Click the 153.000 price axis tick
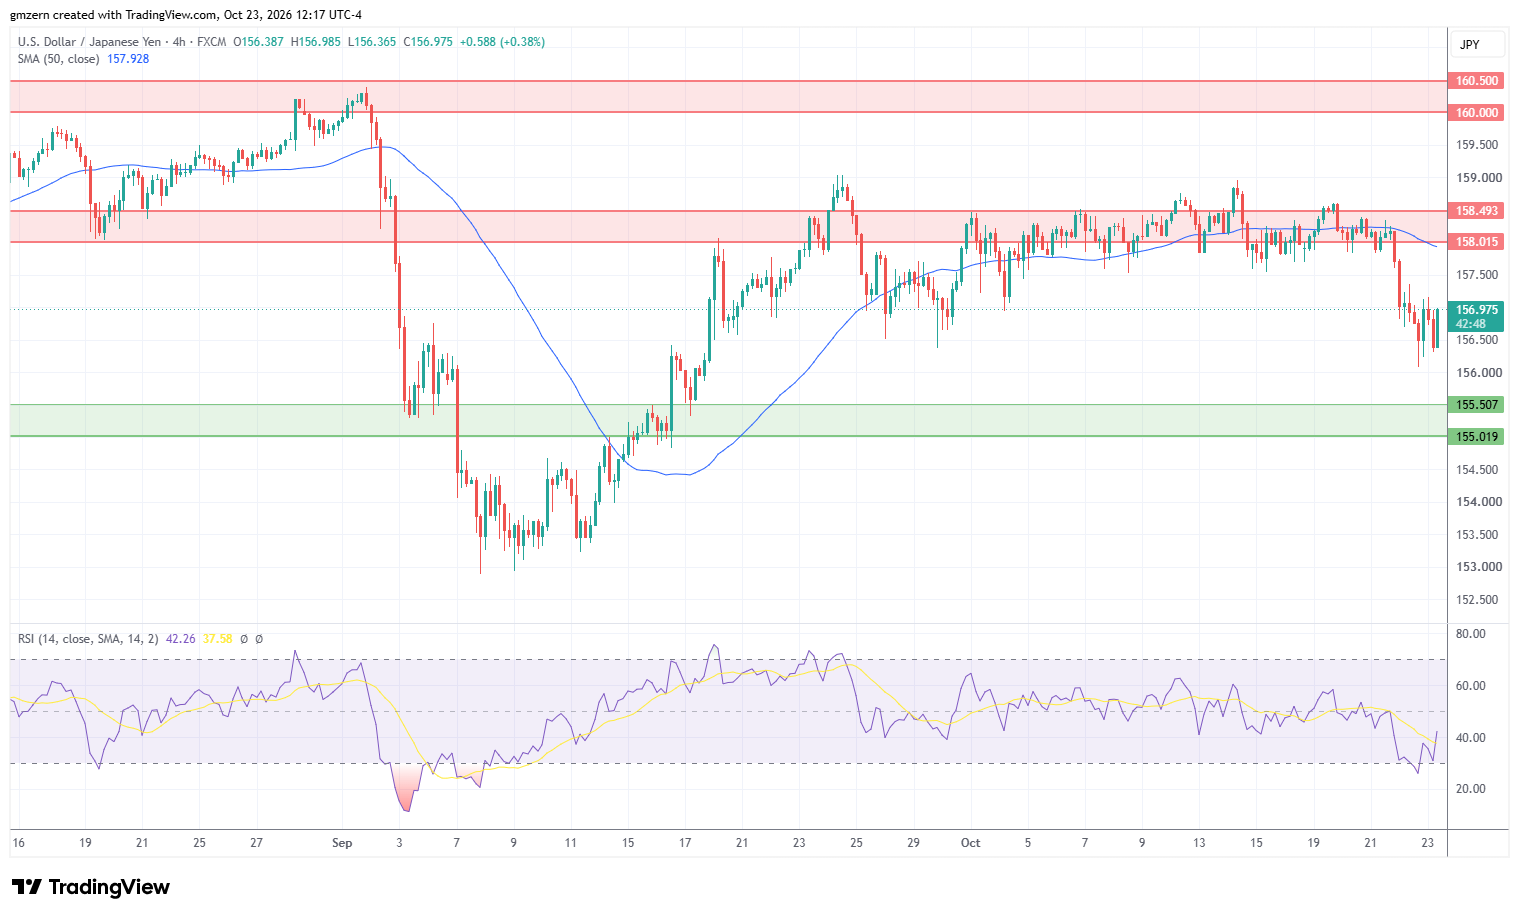 [x=1477, y=567]
